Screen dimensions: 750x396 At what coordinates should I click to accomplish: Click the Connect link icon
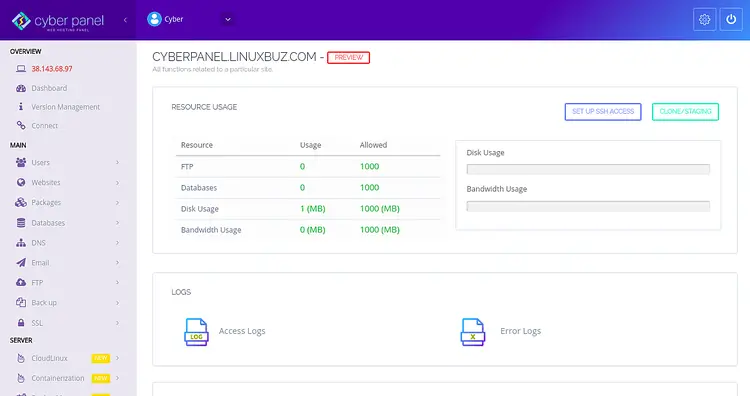coord(21,125)
